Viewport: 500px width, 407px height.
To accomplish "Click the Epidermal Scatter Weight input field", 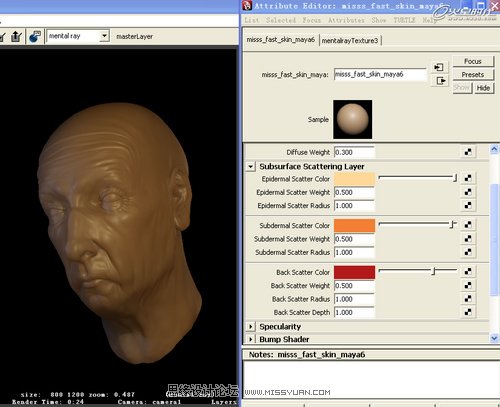I will click(354, 192).
